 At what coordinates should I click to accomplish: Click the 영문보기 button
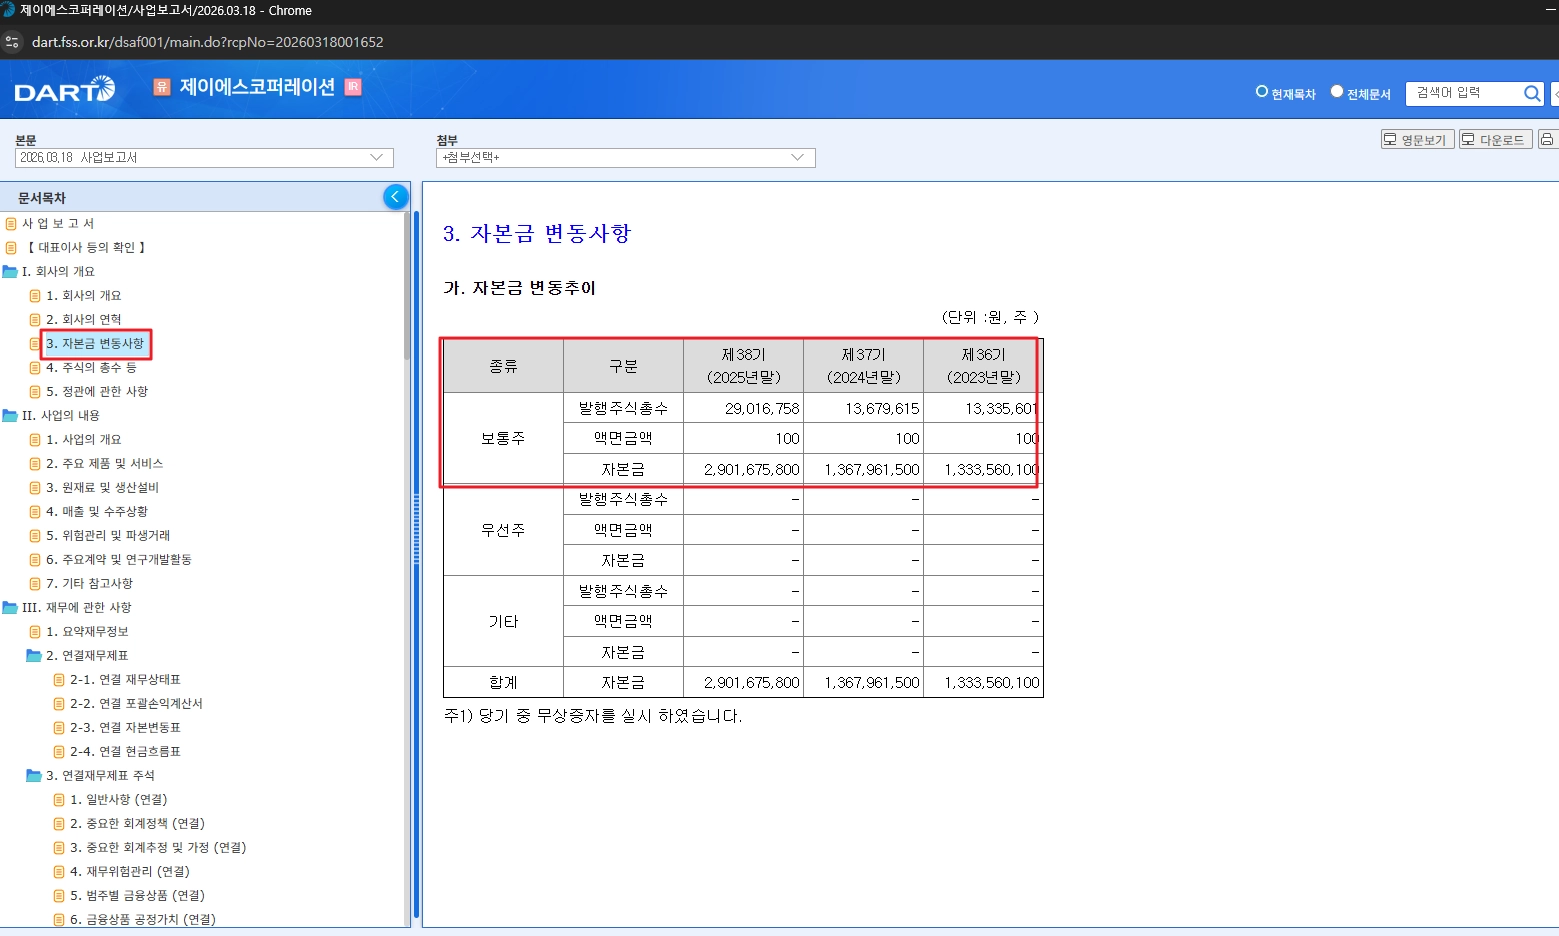pos(1416,139)
